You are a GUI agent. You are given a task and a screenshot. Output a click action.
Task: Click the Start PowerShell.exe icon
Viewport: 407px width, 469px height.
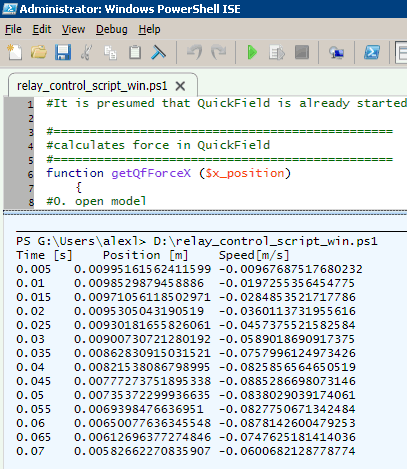[372, 52]
